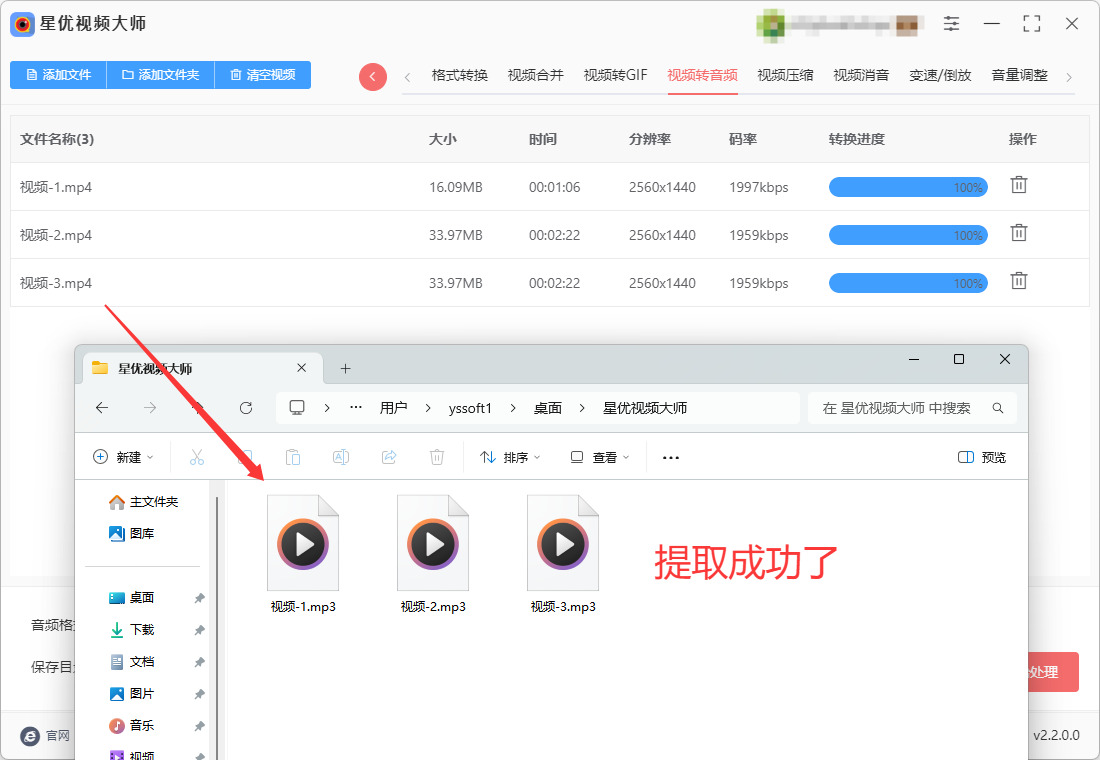Screen dimensions: 1100x760
Task: Switch to the 格式转换 tab
Action: pos(460,75)
